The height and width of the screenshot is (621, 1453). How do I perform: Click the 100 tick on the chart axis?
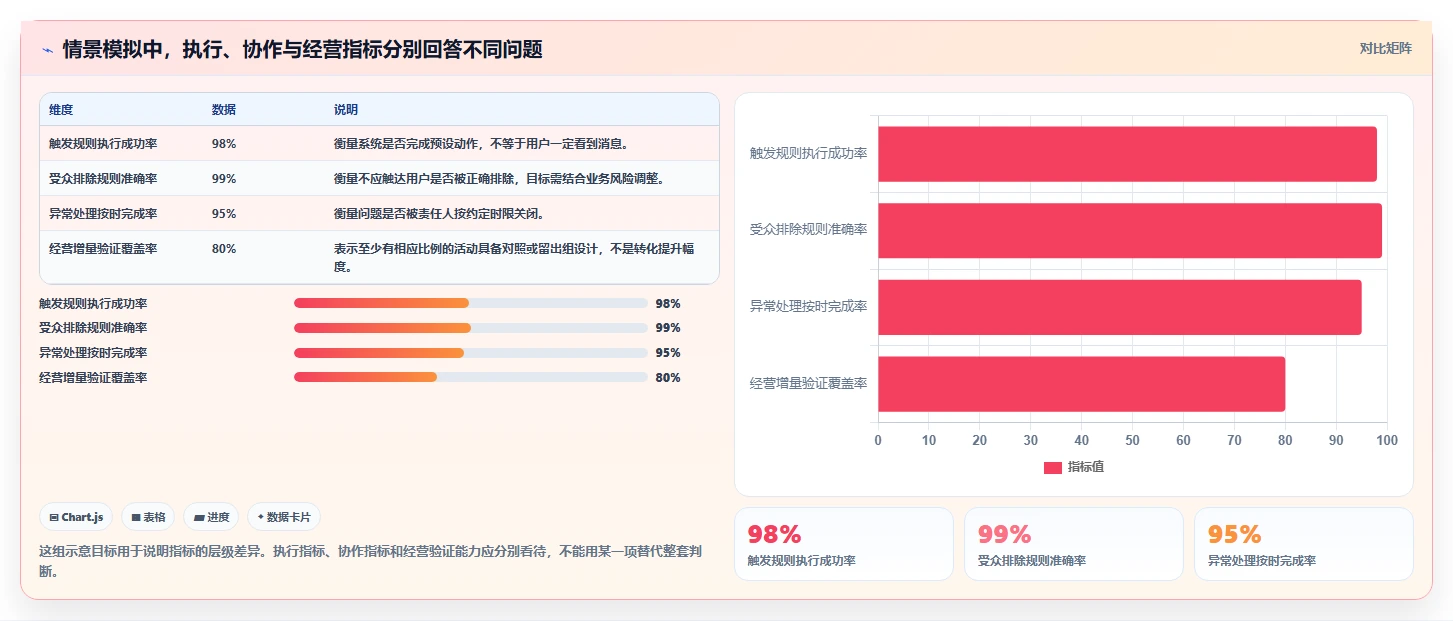point(1387,441)
